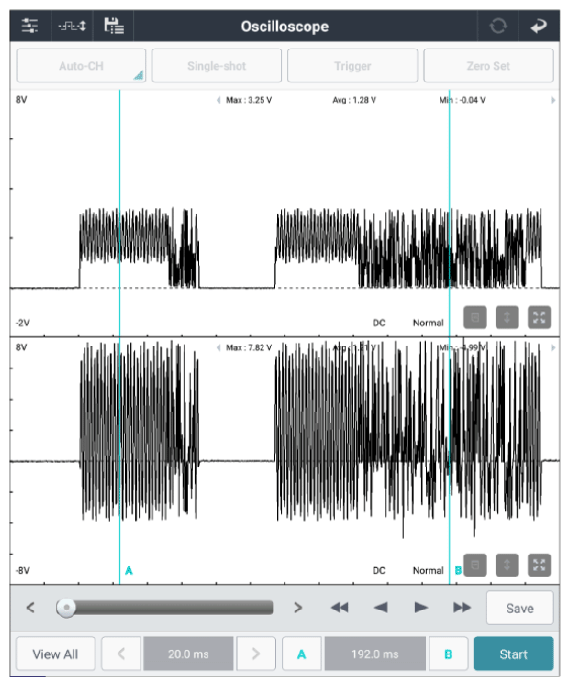Start the oscilloscope acquisition
The image size is (570, 686).
(514, 654)
